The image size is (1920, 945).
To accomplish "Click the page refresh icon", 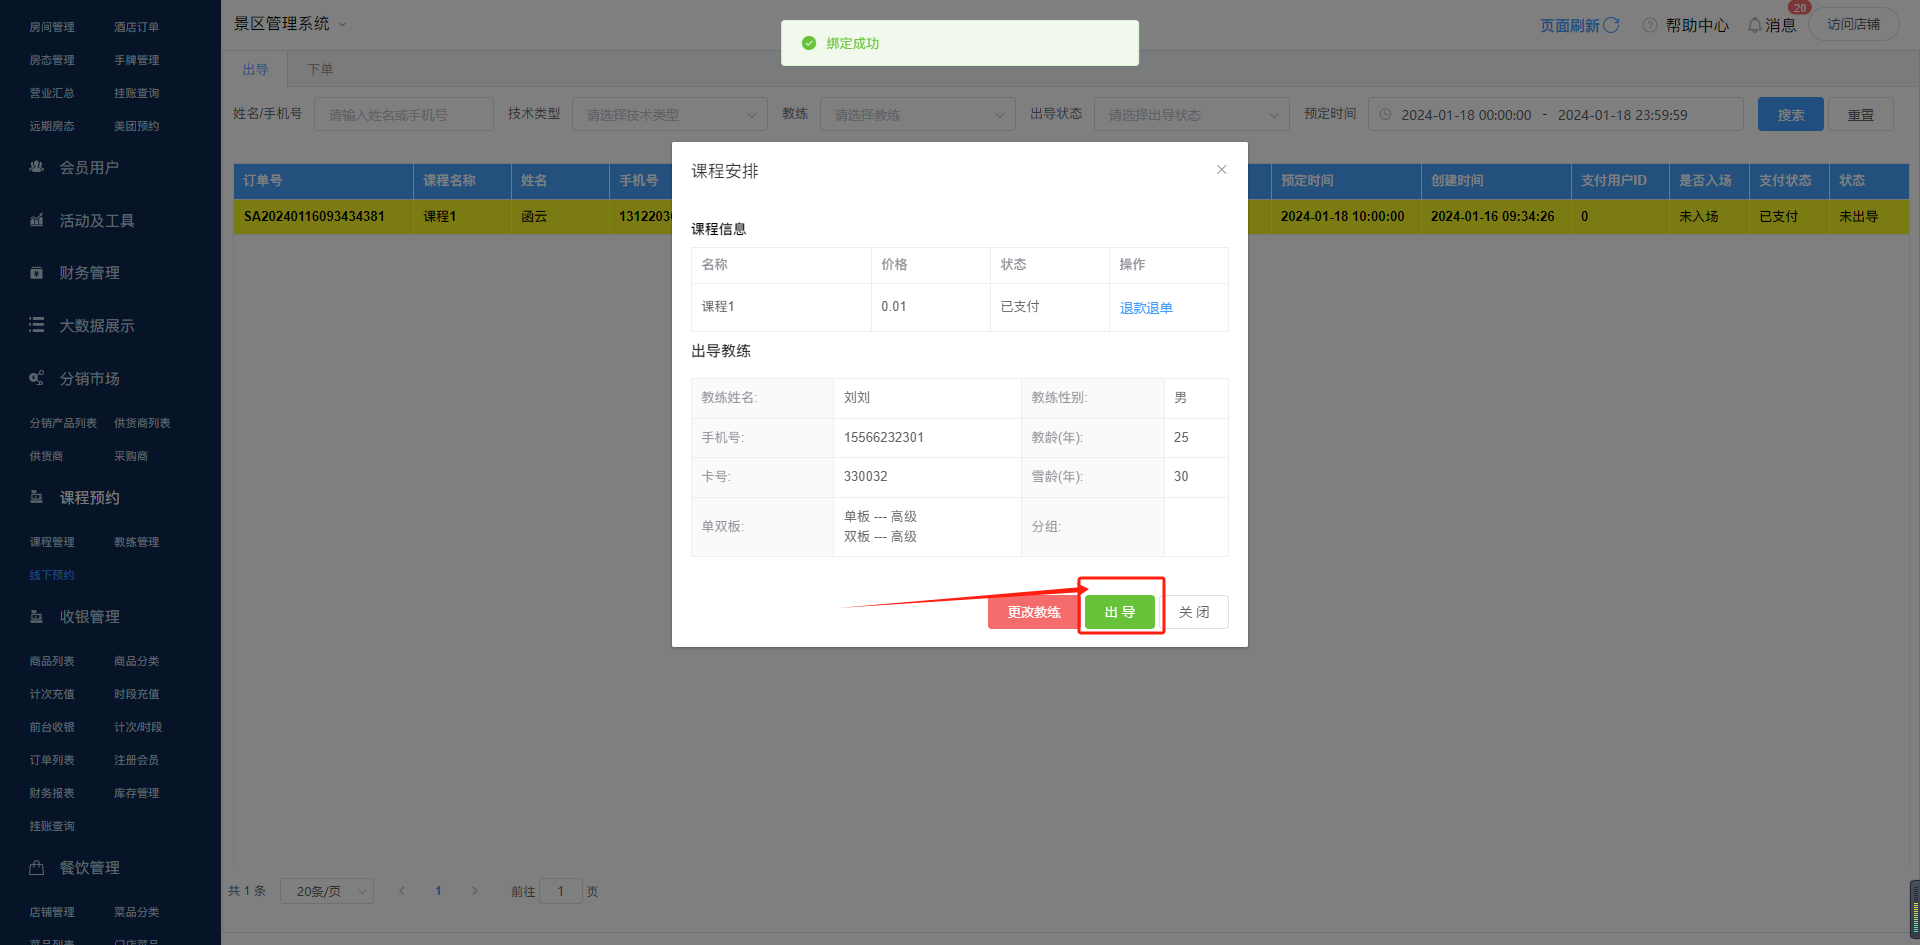I will [x=1611, y=25].
